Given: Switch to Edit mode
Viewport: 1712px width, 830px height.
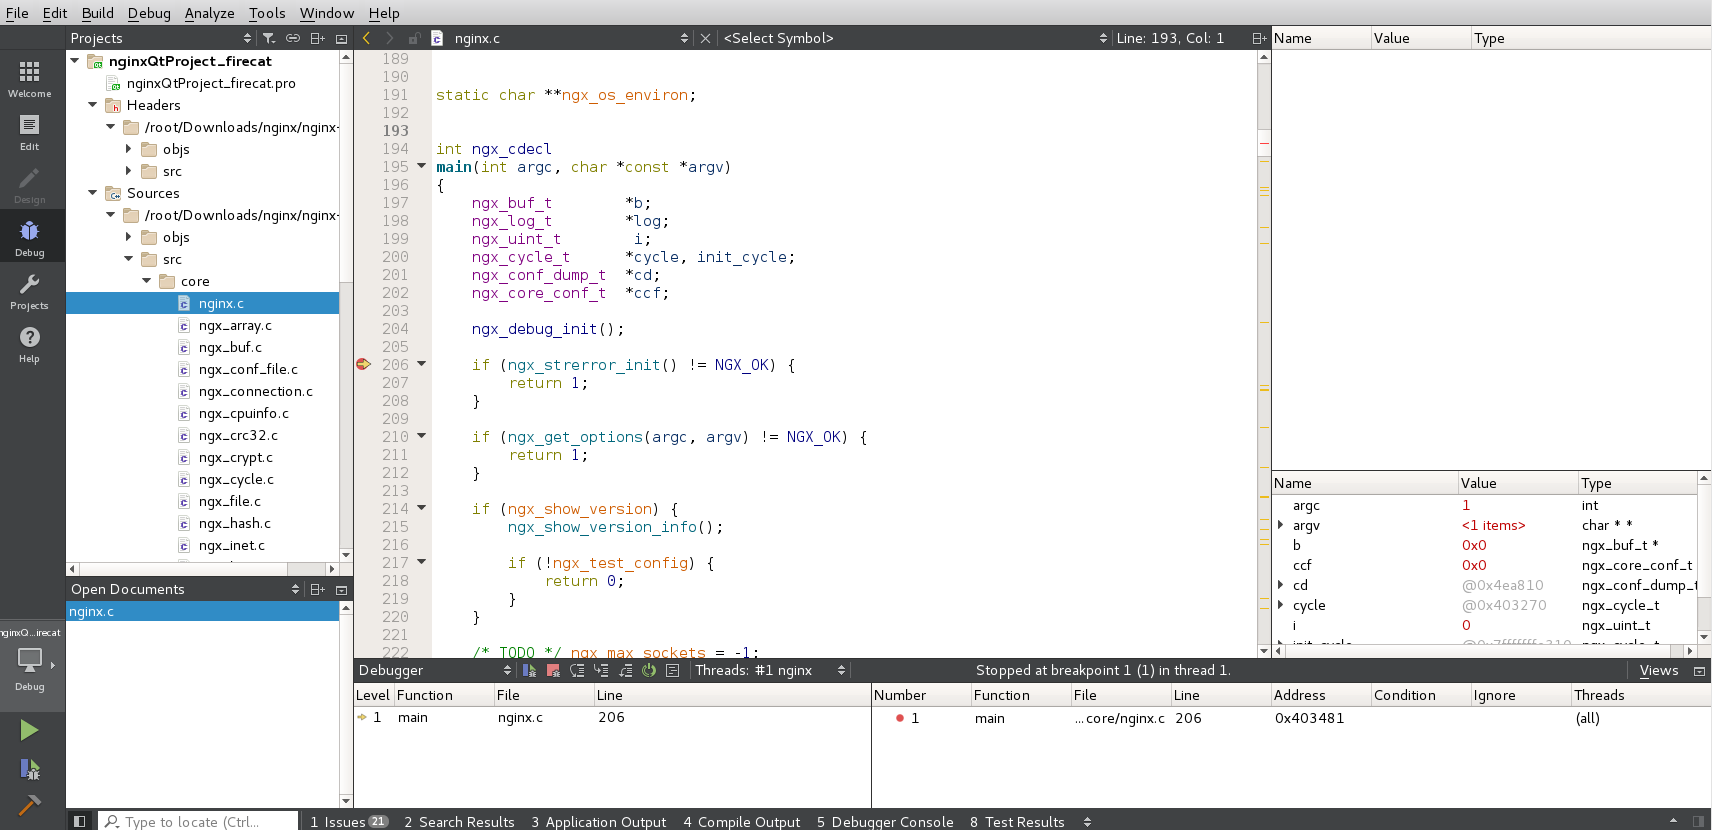Looking at the screenshot, I should click(30, 132).
